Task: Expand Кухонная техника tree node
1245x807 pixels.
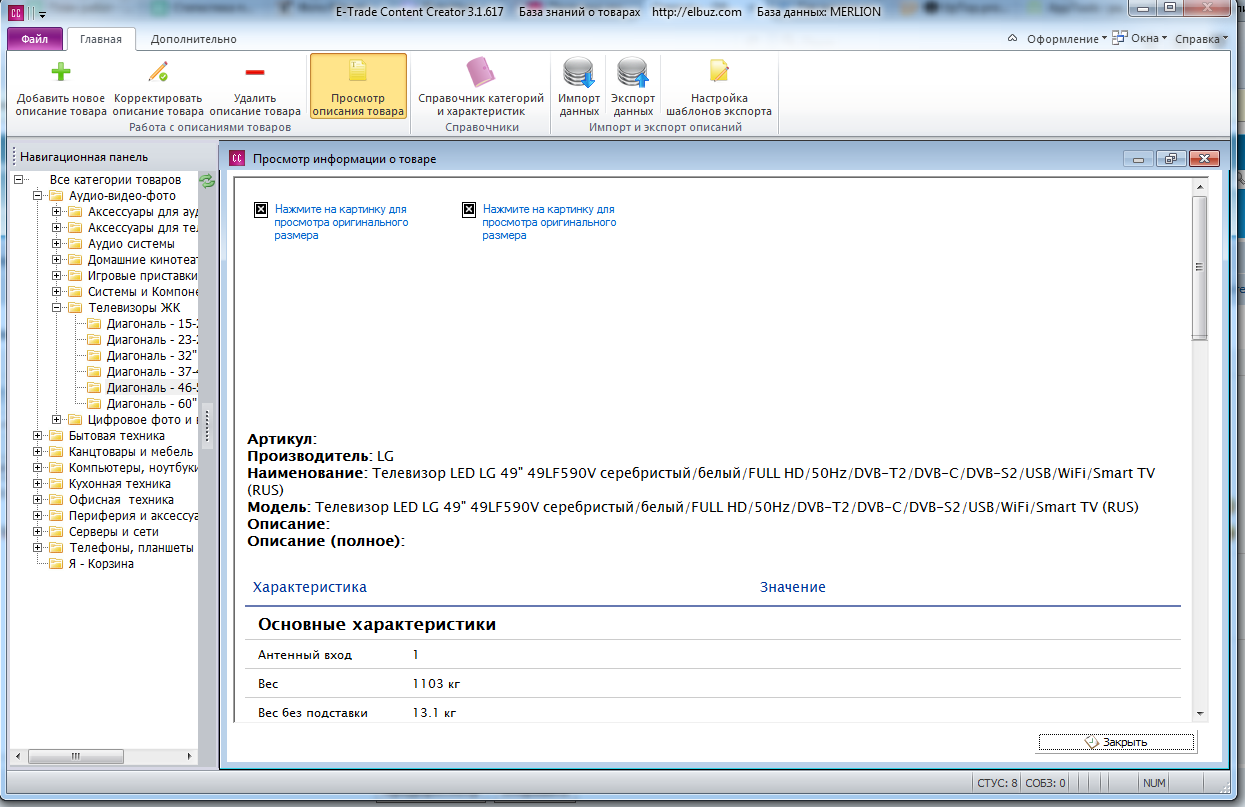Action: (x=38, y=484)
